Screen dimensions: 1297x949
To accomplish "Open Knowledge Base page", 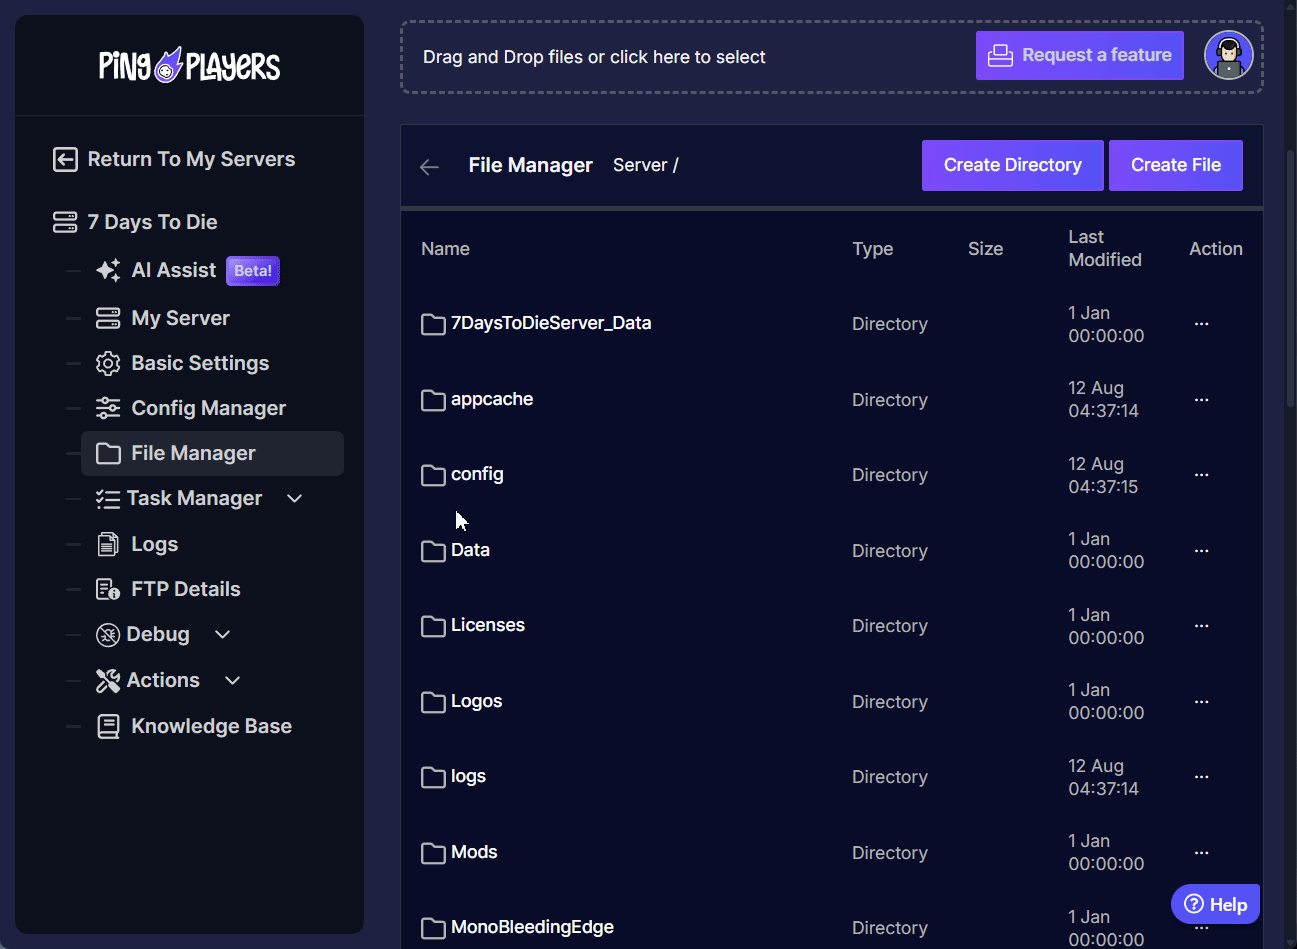I will click(x=211, y=726).
